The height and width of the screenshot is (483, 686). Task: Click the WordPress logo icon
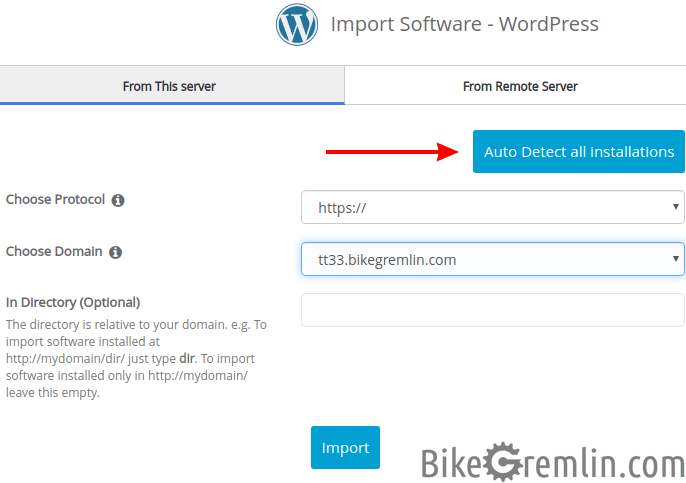tap(297, 24)
